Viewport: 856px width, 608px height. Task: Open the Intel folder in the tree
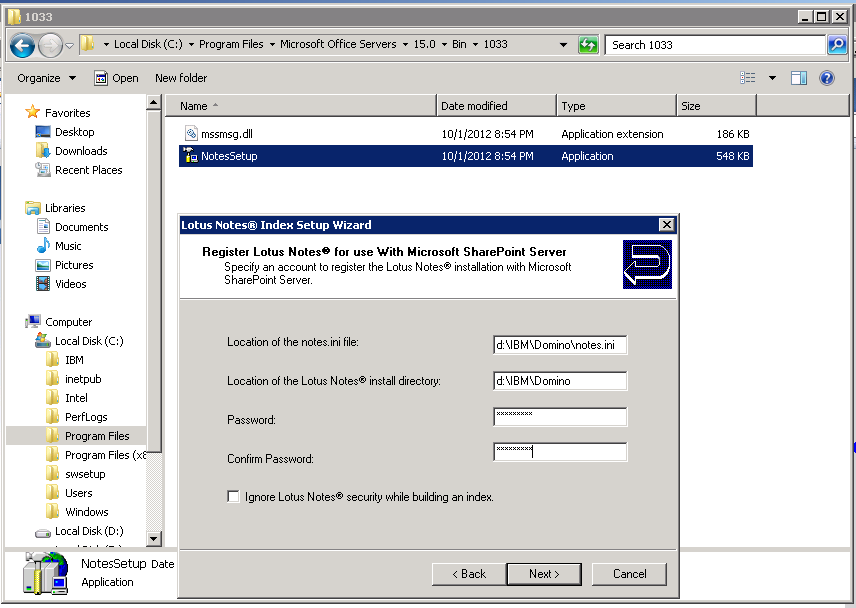pos(76,398)
